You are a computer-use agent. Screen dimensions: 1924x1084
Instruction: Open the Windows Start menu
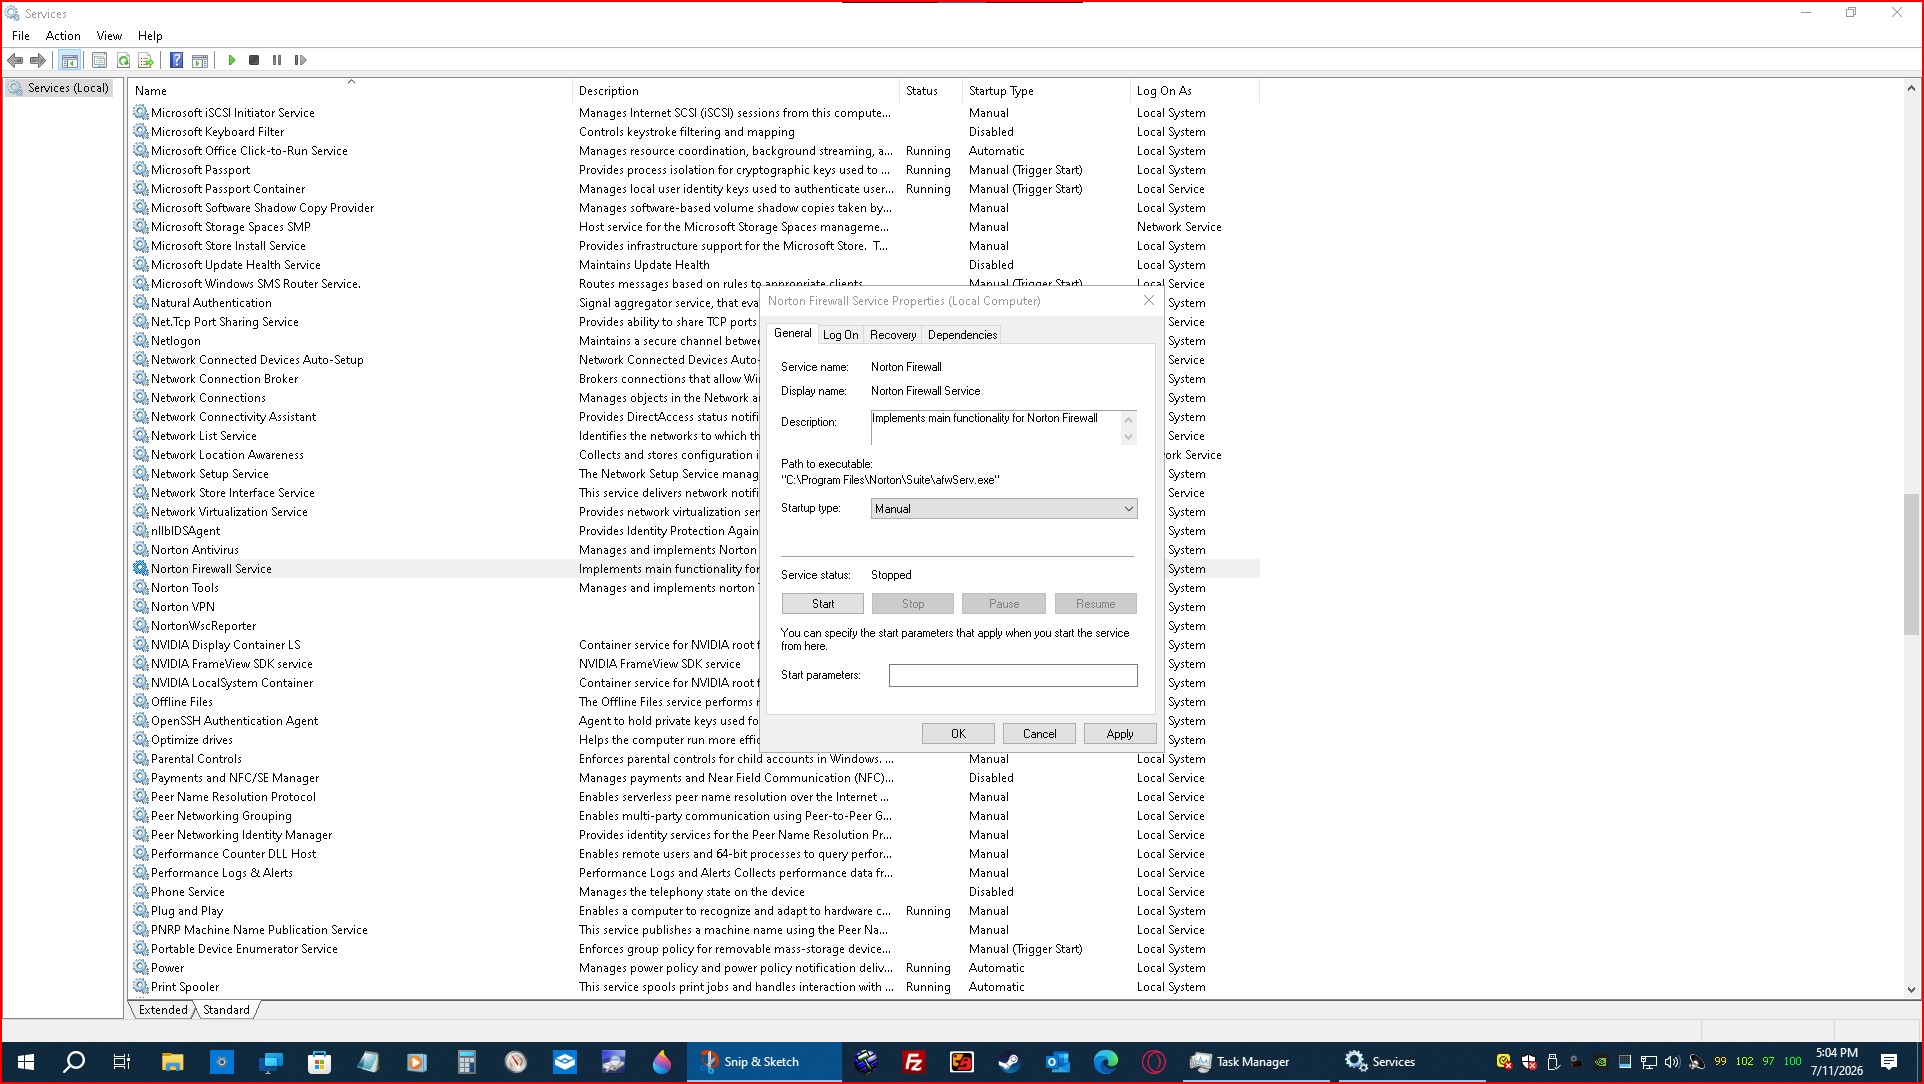[26, 1062]
